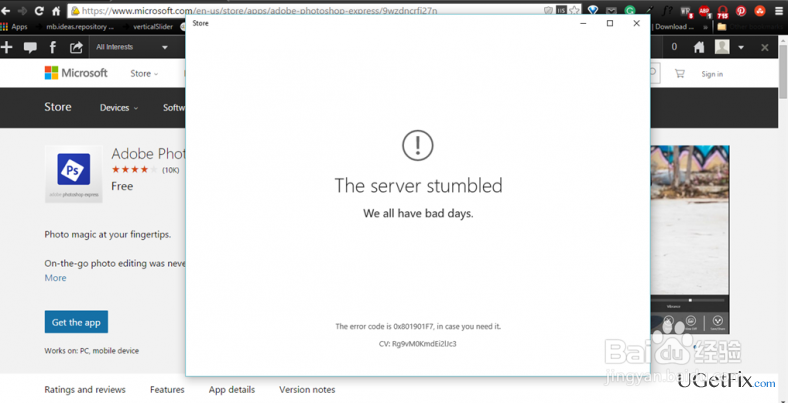
Task: Click the error code 0x801901F7 text
Action: (418, 327)
